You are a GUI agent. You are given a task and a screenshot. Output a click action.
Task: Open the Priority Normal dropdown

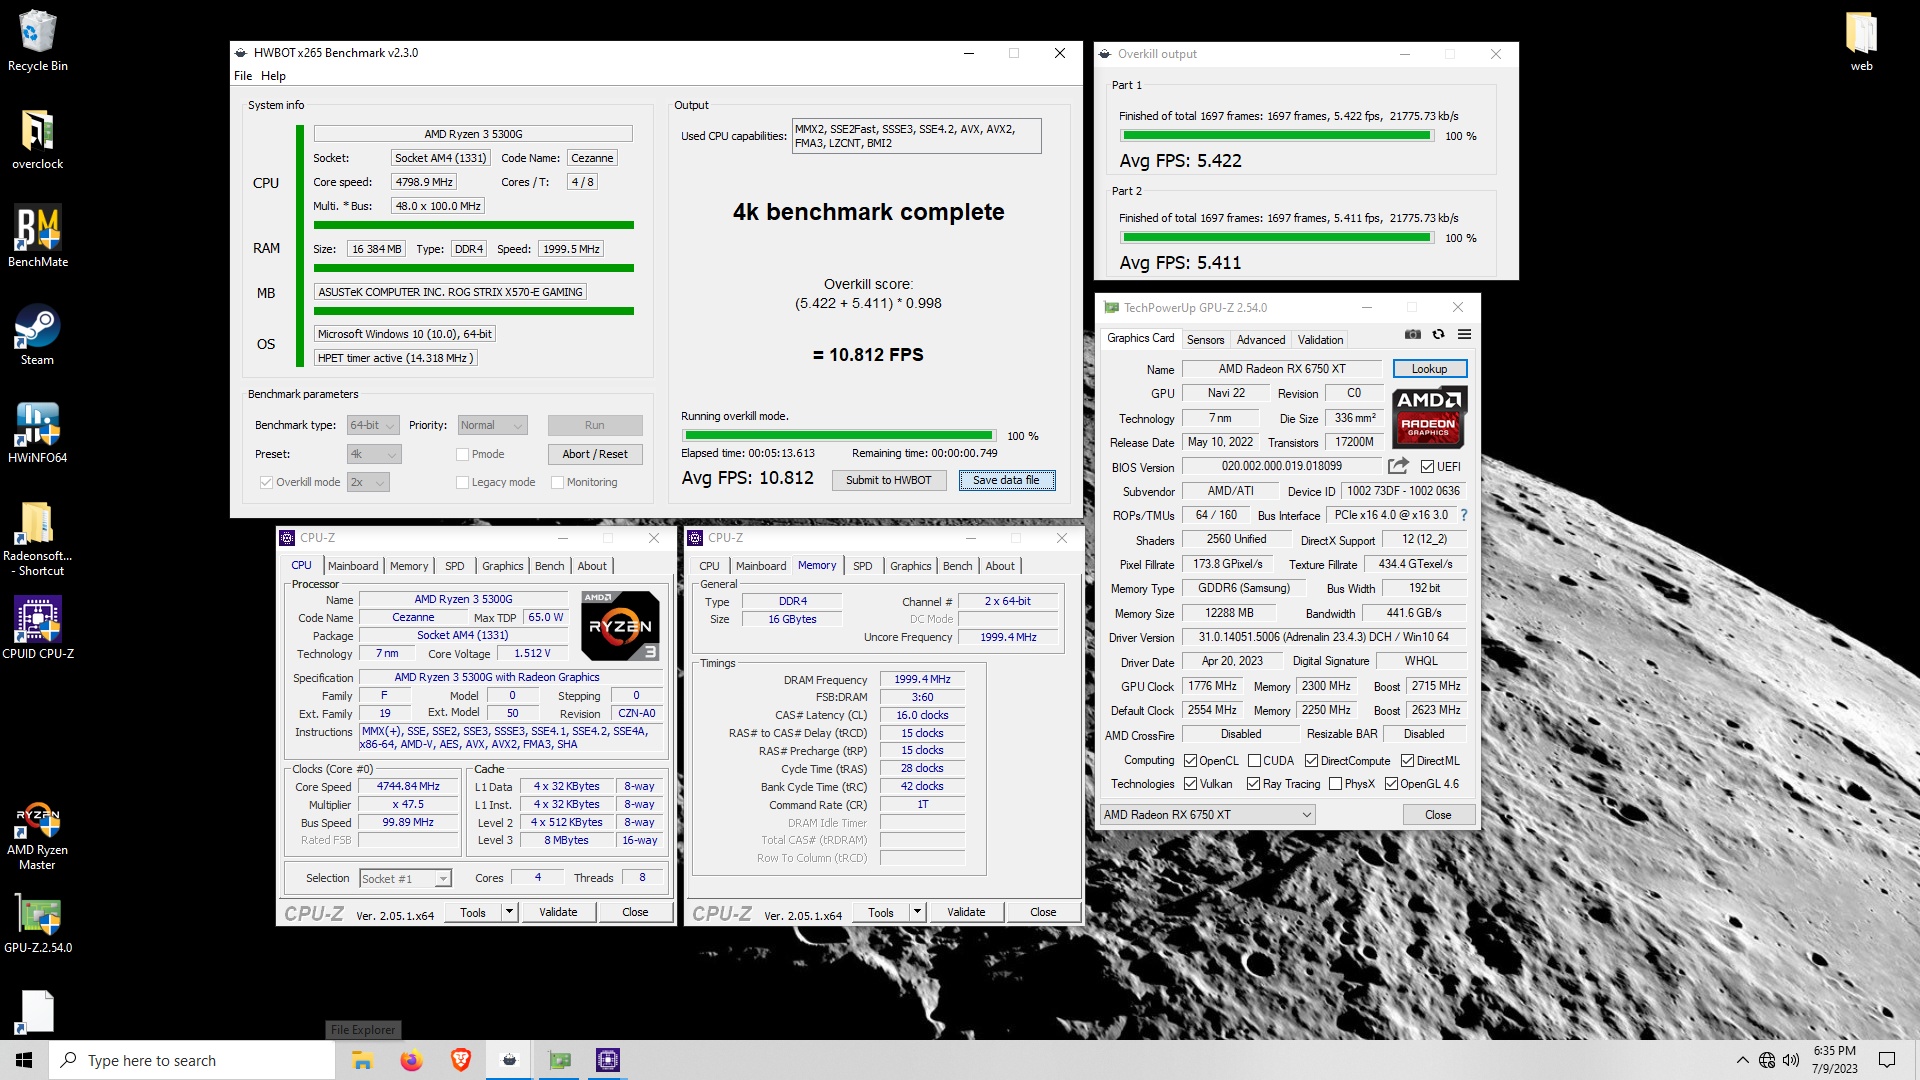(x=492, y=425)
